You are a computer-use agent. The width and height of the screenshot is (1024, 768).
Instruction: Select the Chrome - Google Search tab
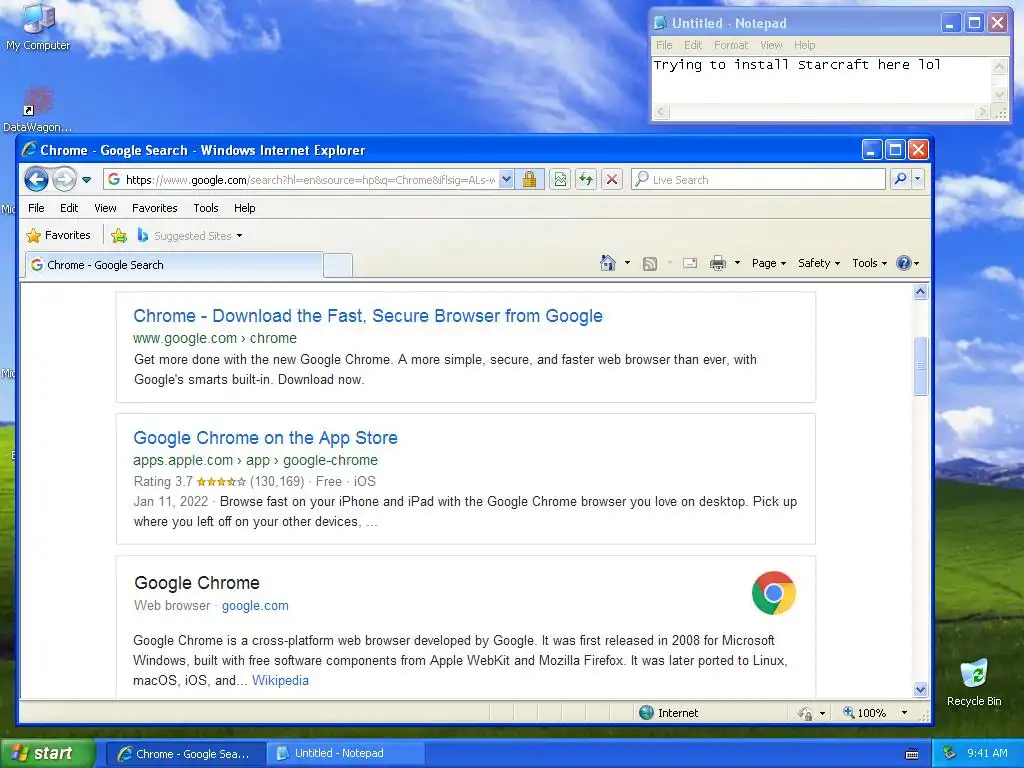[174, 264]
